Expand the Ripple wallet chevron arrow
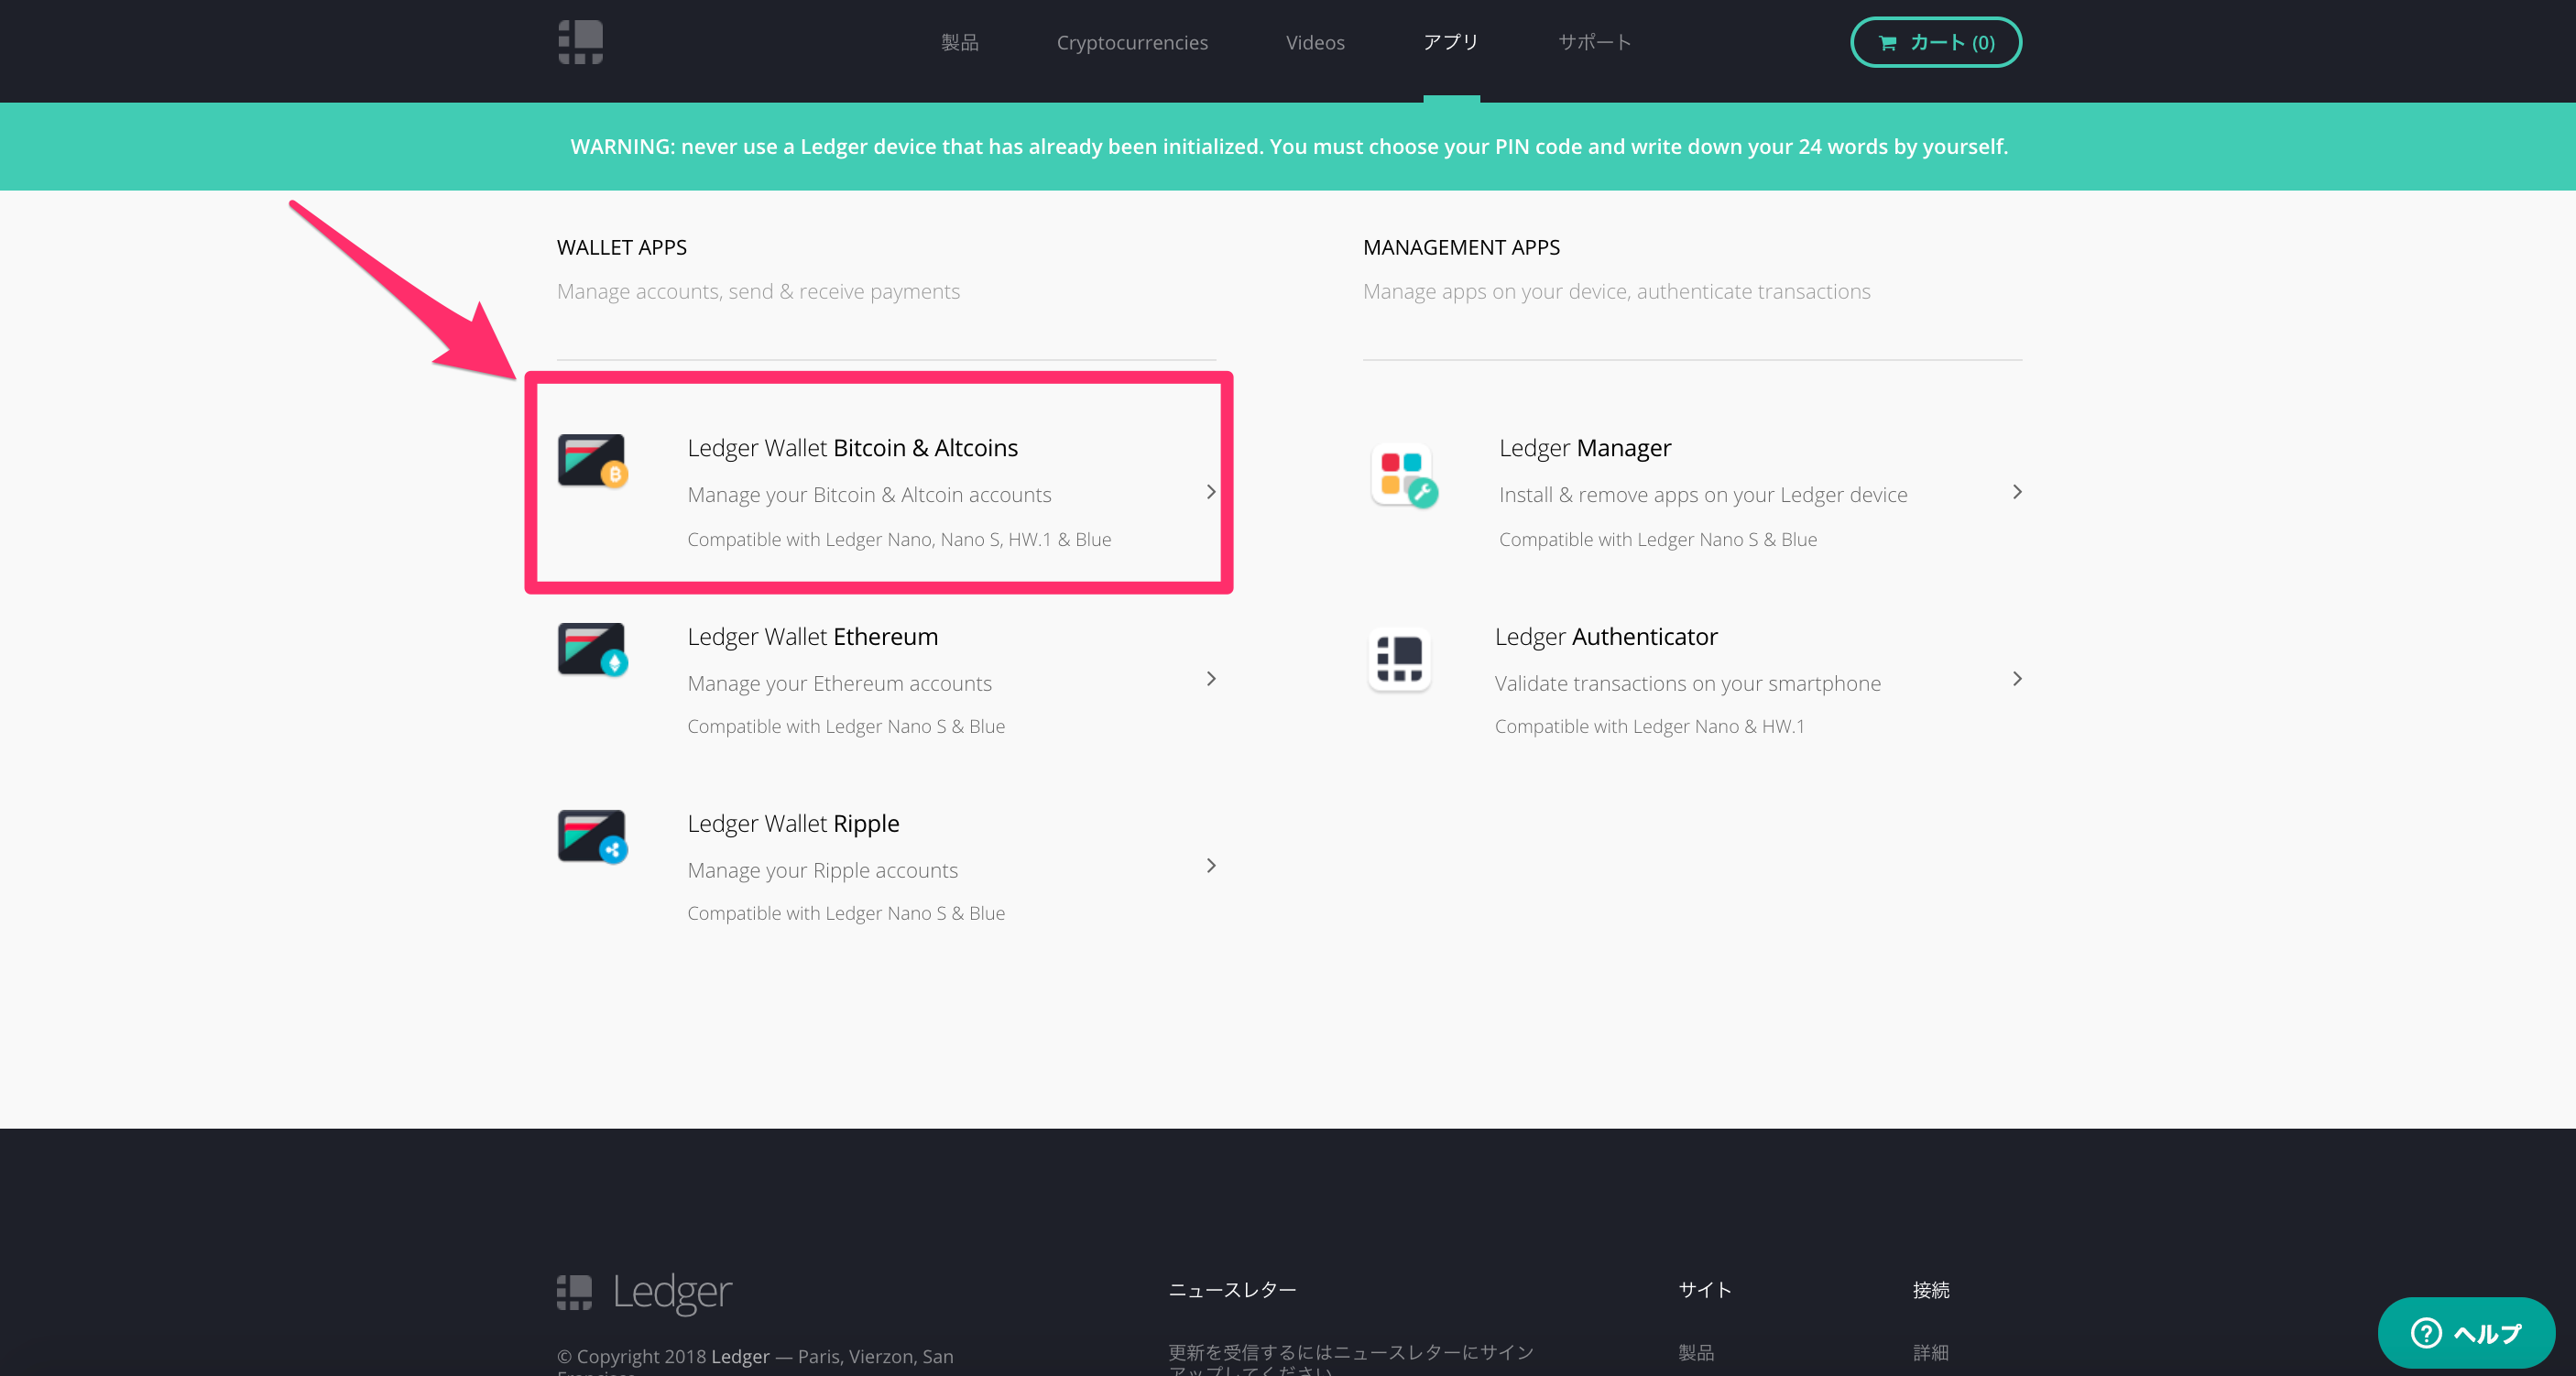This screenshot has width=2576, height=1376. (x=1210, y=866)
